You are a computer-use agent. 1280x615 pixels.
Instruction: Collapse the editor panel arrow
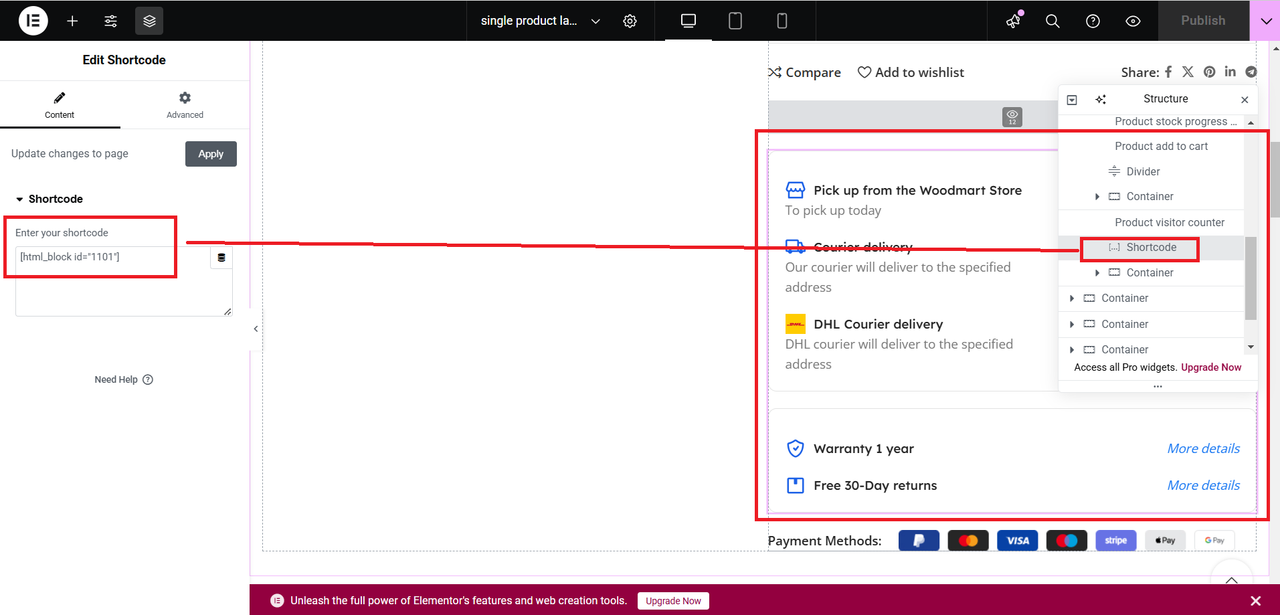256,329
